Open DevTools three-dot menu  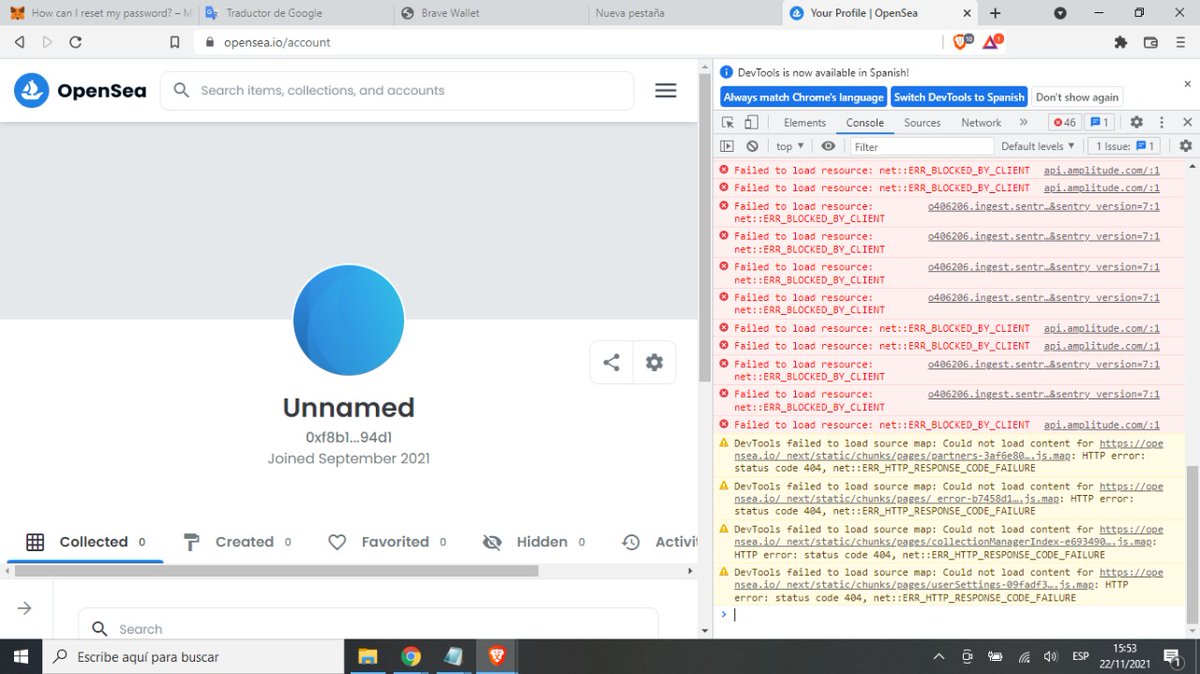(x=1161, y=122)
